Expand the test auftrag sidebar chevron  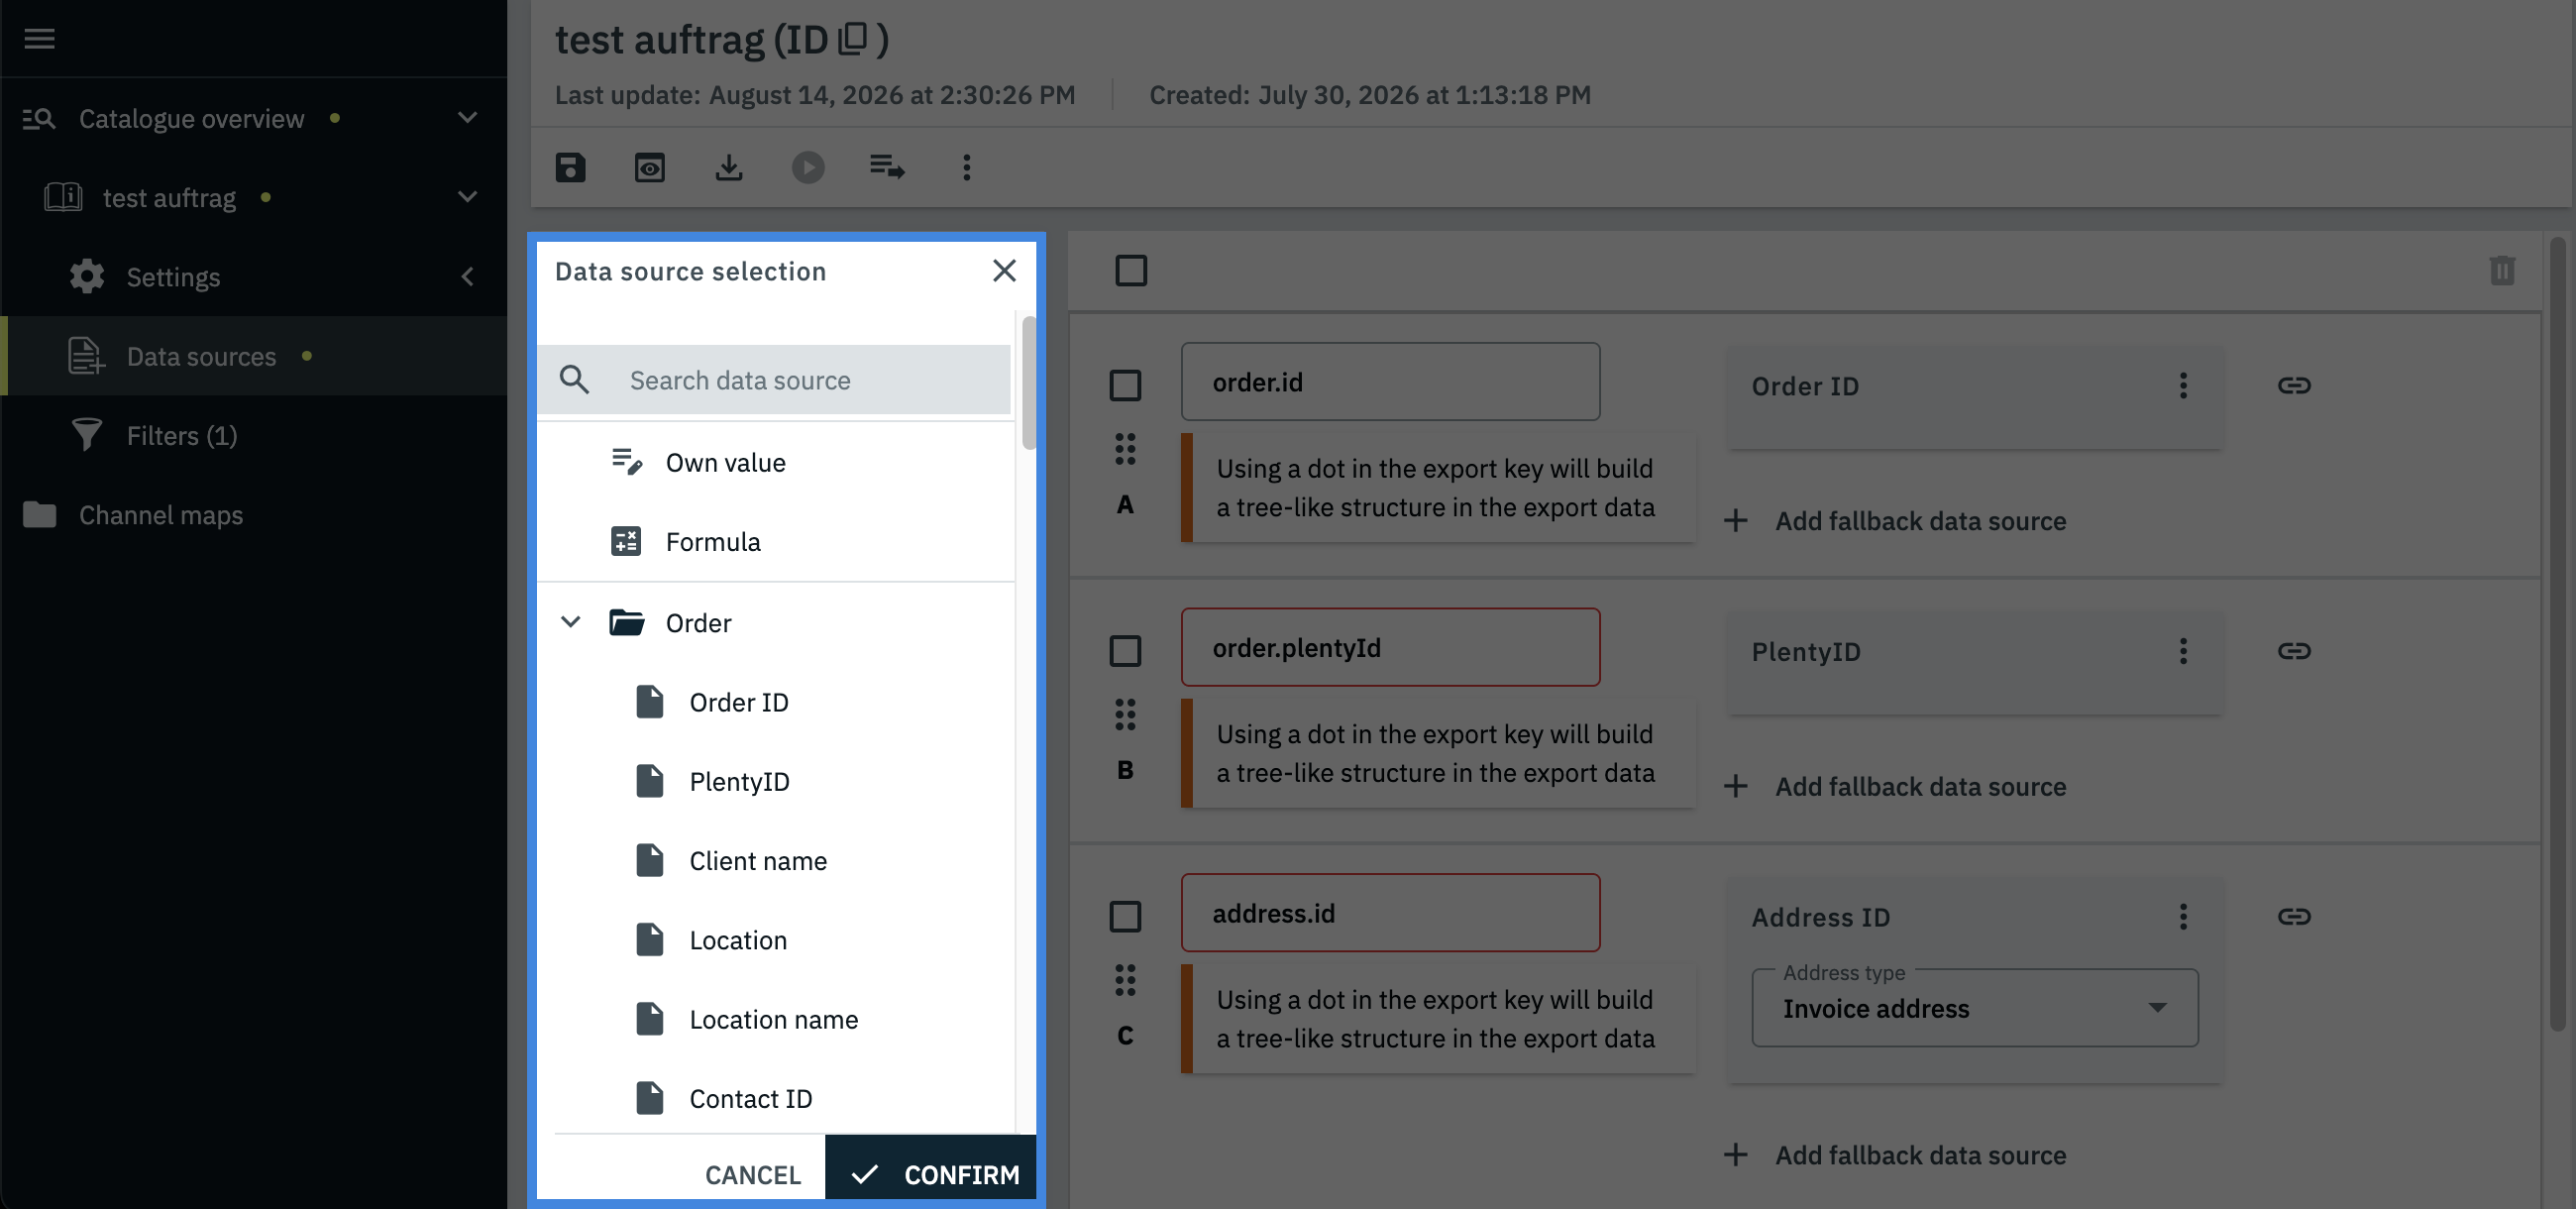coord(467,197)
